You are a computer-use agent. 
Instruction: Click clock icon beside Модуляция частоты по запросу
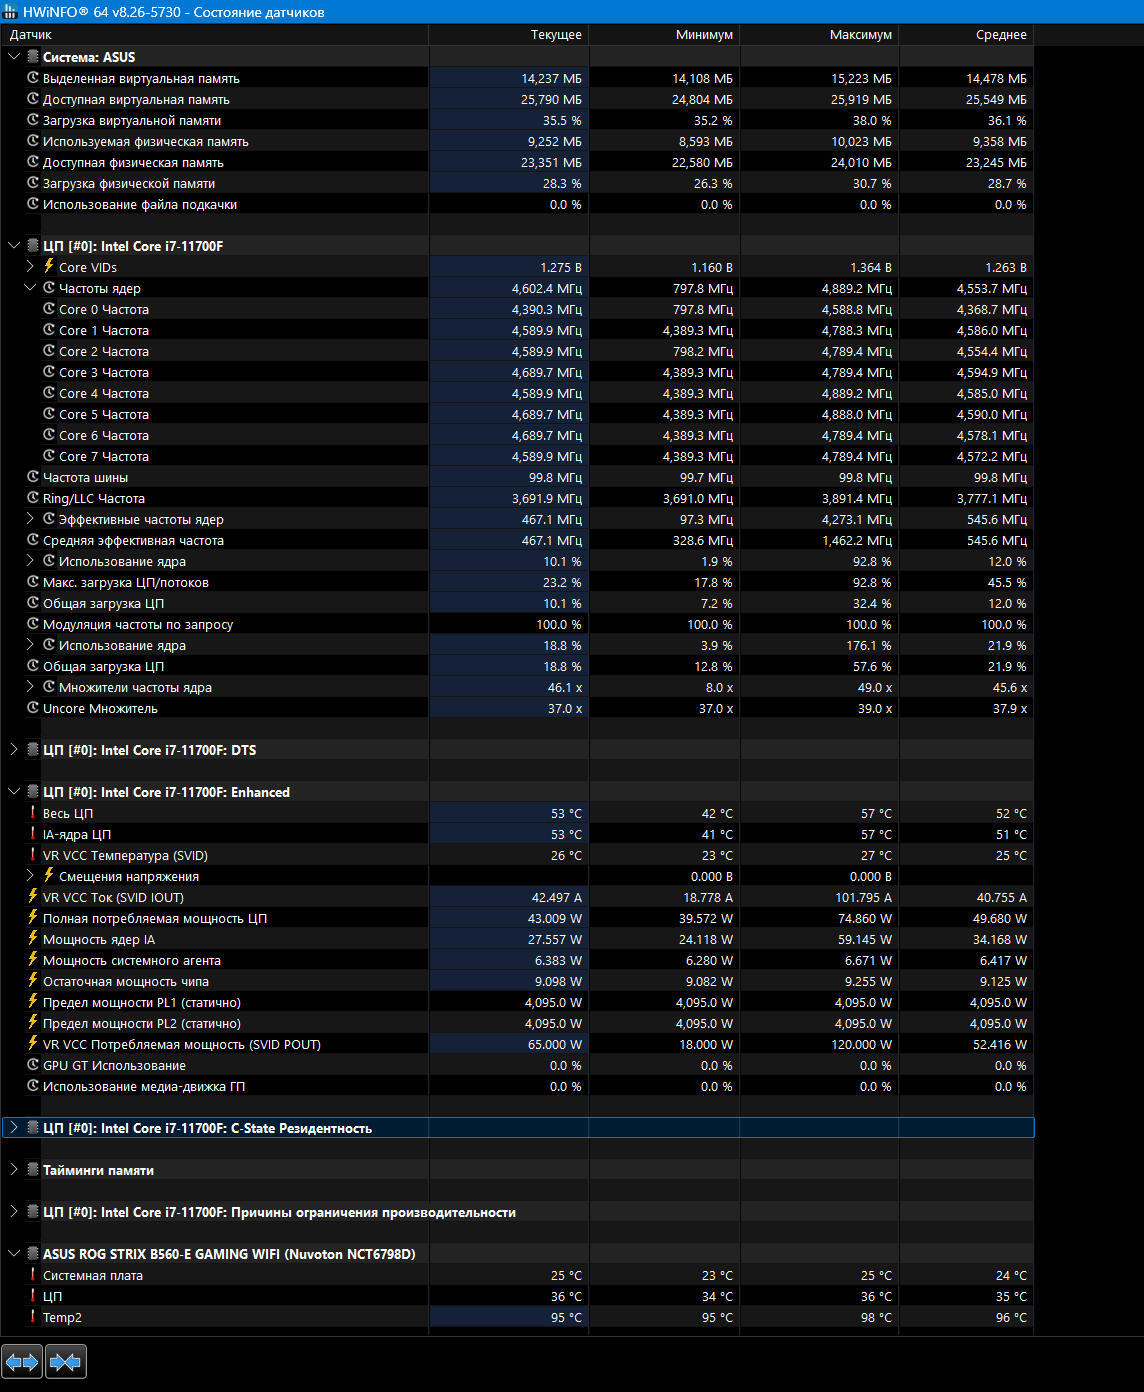(x=33, y=624)
